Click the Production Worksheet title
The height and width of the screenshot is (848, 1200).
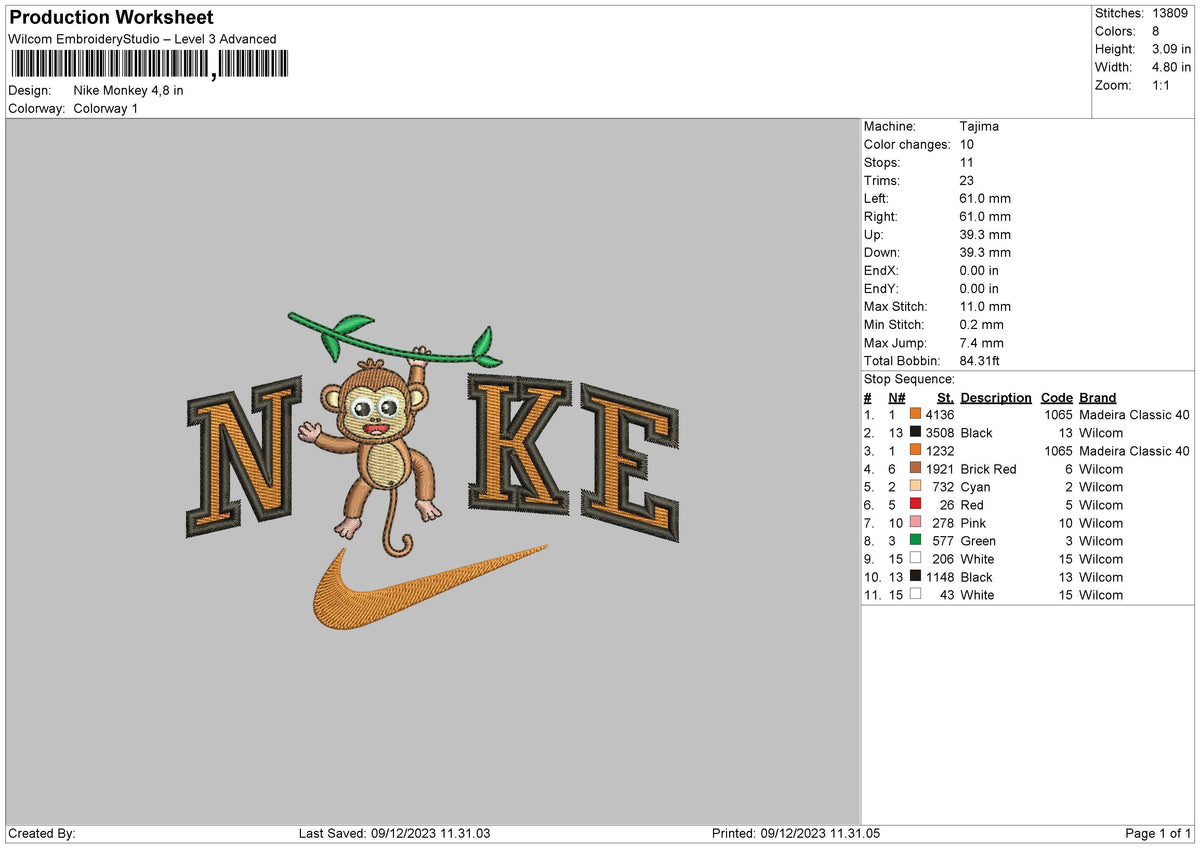pyautogui.click(x=110, y=18)
